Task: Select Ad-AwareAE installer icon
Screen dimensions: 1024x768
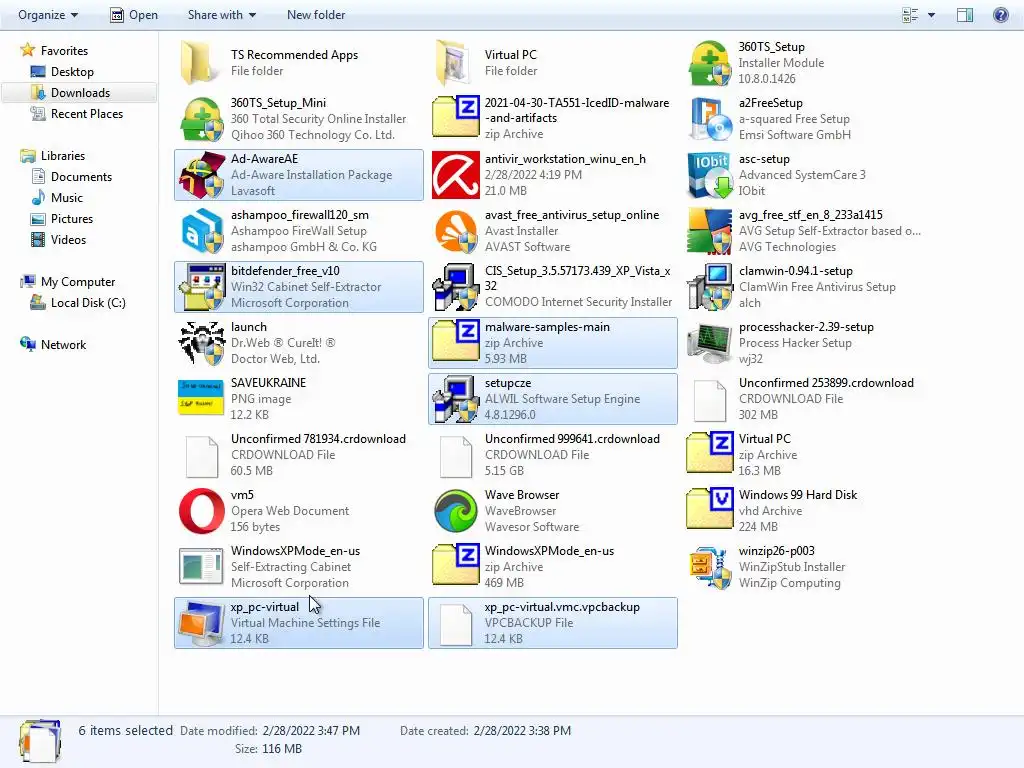Action: tap(202, 175)
